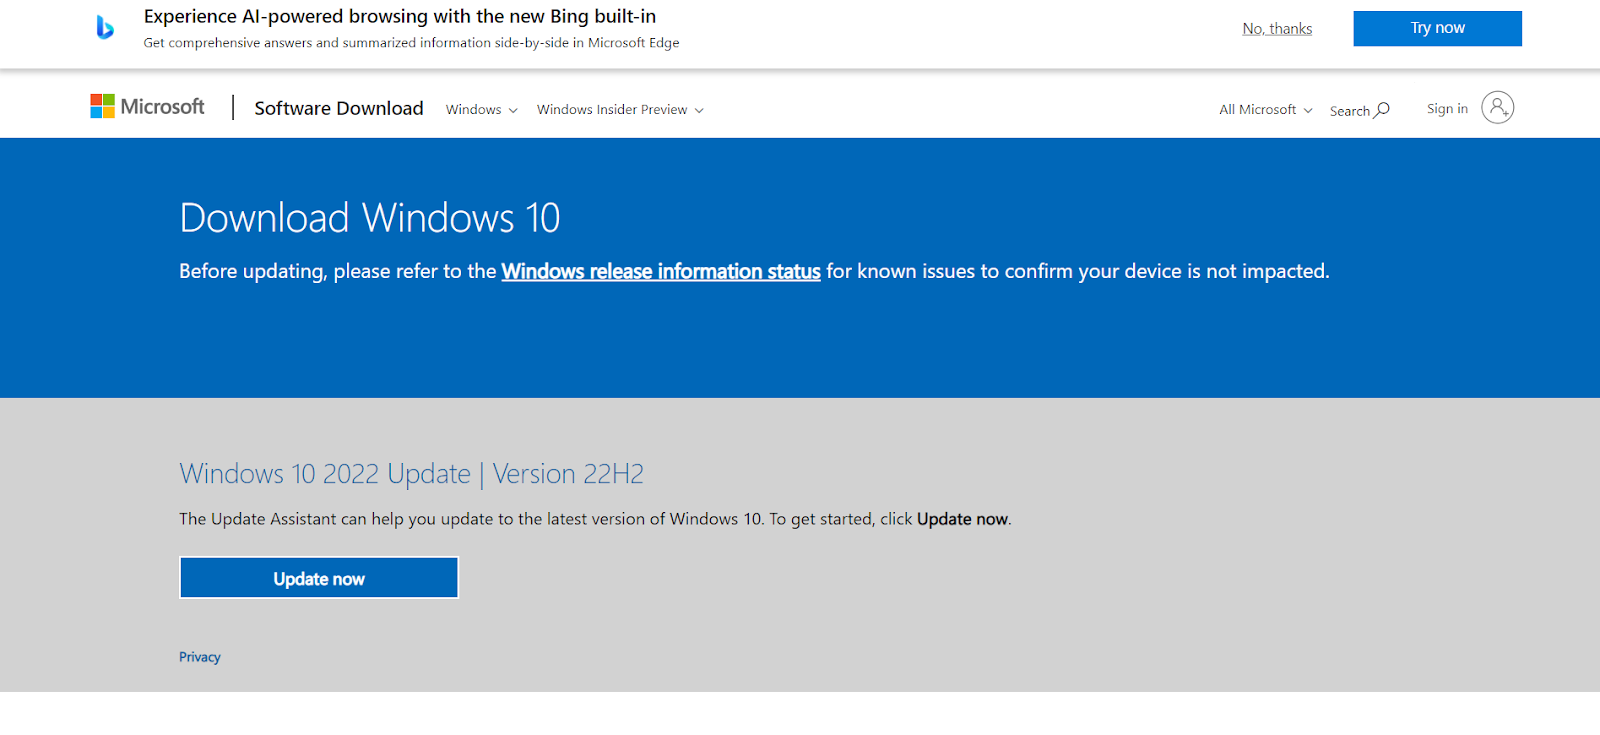The height and width of the screenshot is (735, 1600).
Task: Click the Bing logo icon in banner
Action: 105,28
